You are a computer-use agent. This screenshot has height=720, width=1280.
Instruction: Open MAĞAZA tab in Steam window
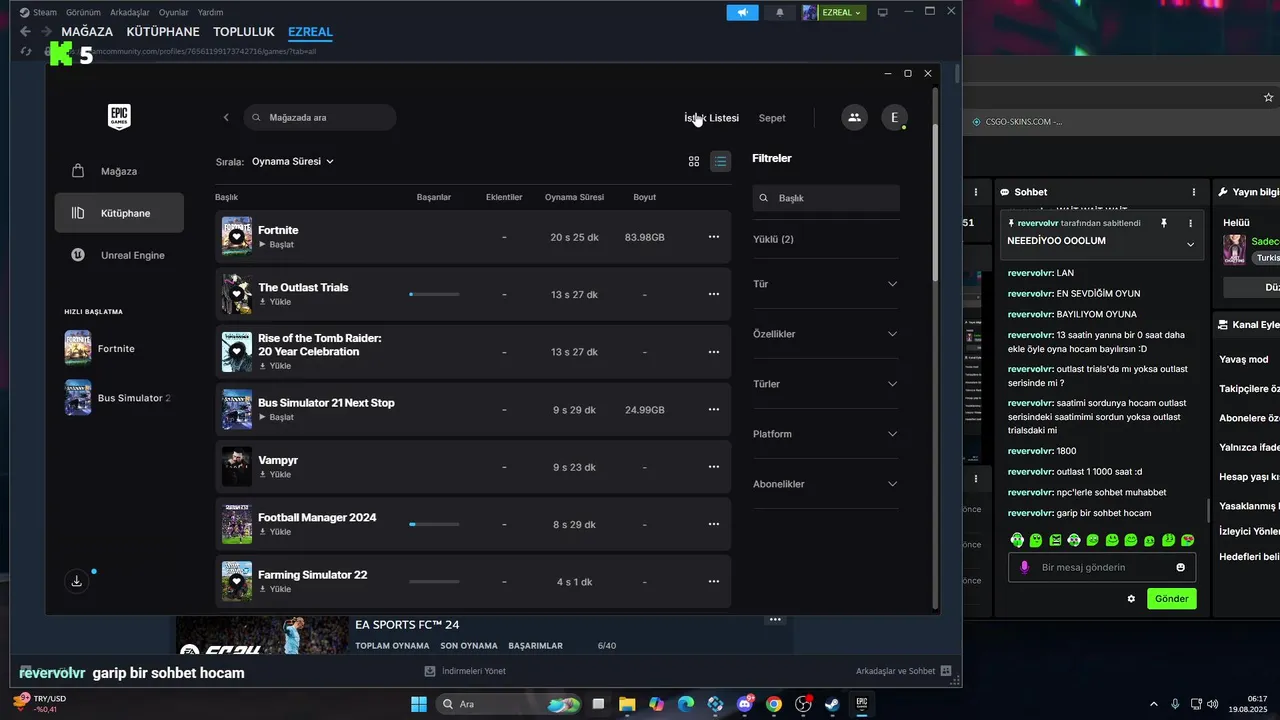(x=87, y=32)
